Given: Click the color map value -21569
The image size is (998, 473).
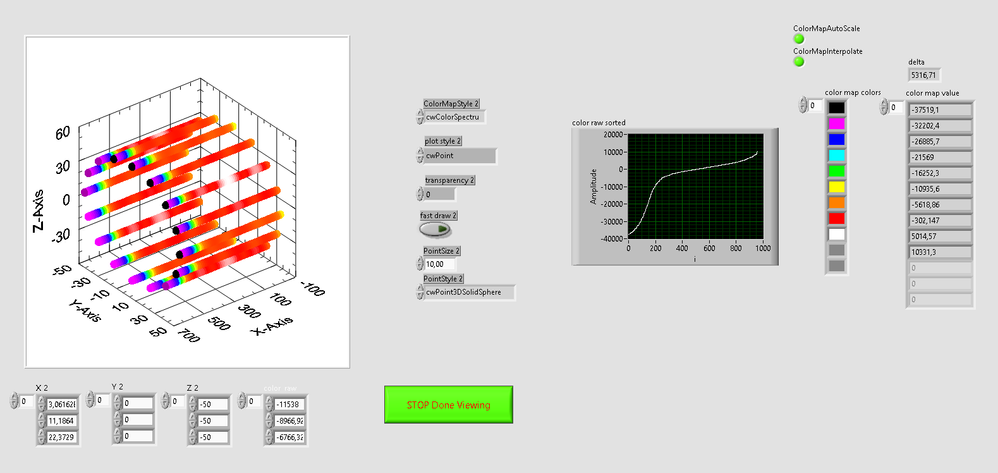Looking at the screenshot, I should pos(940,157).
